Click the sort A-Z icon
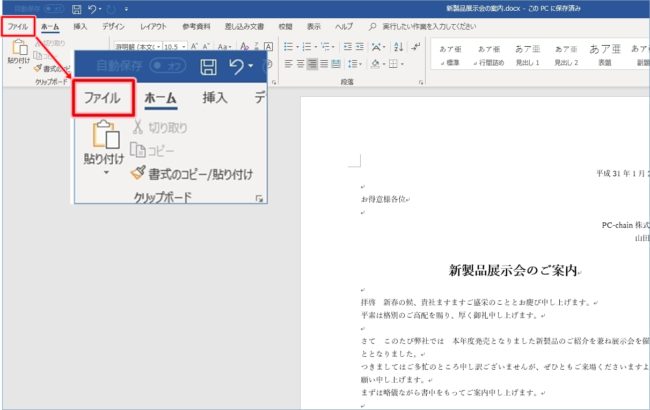 (x=398, y=46)
